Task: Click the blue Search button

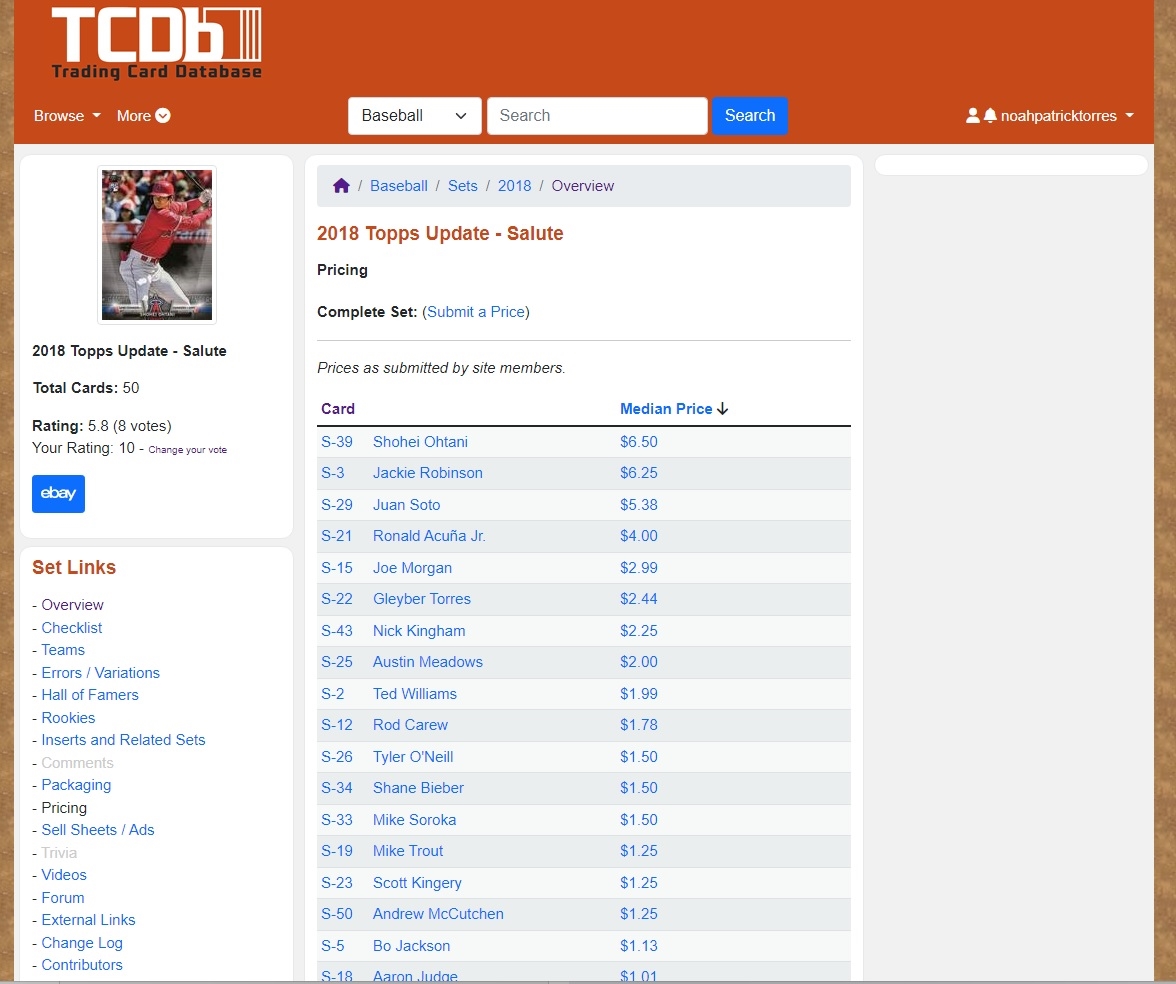Action: 750,116
